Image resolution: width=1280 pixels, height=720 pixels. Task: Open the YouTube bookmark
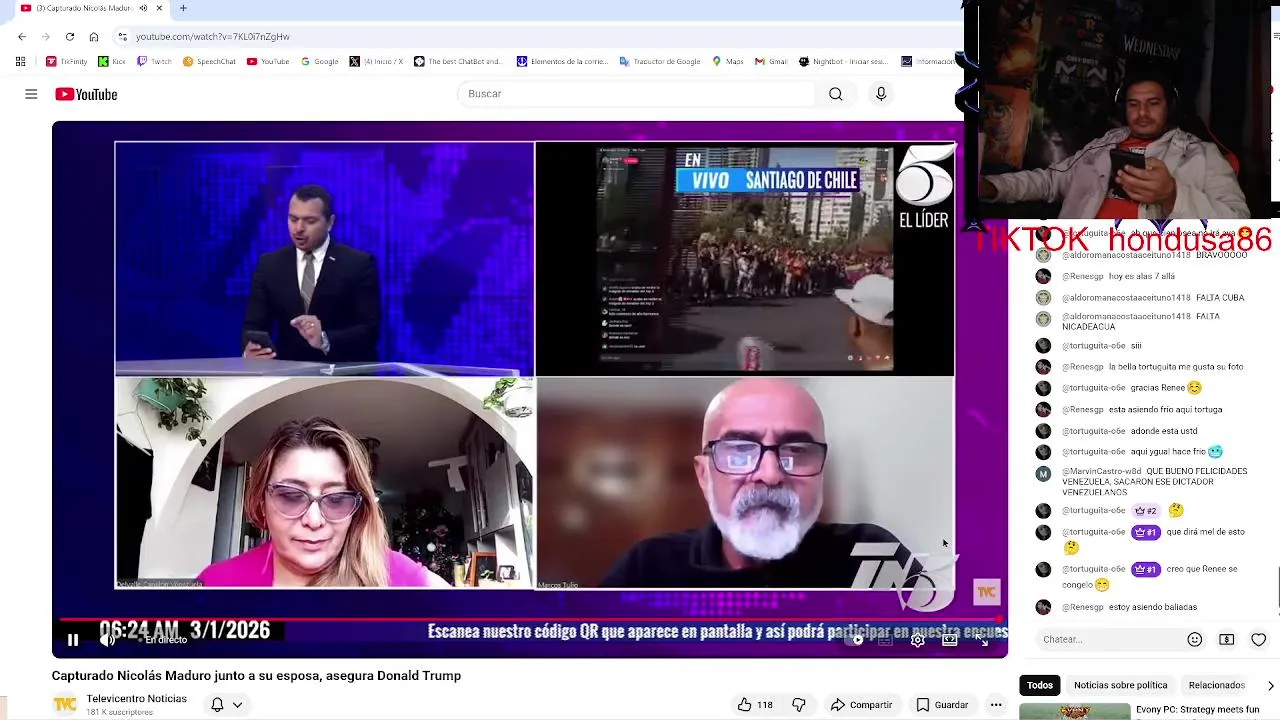(x=268, y=62)
